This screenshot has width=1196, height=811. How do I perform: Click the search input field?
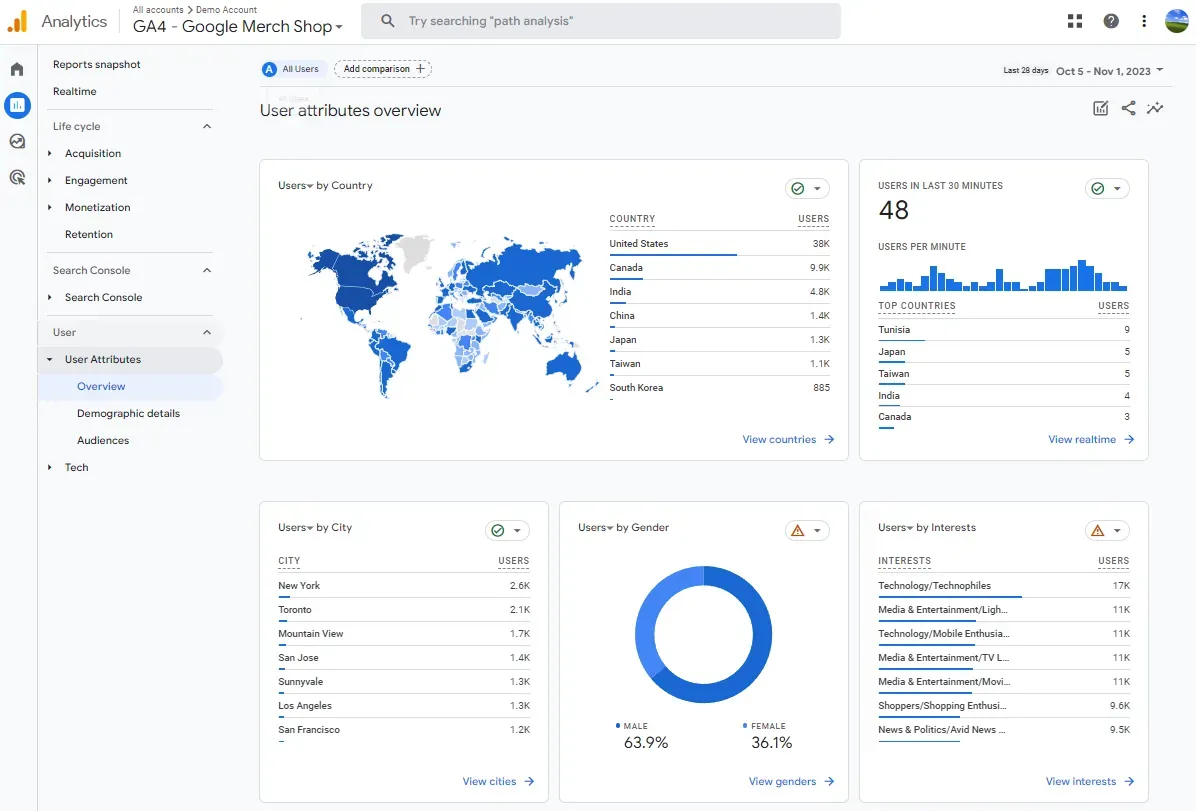(601, 21)
